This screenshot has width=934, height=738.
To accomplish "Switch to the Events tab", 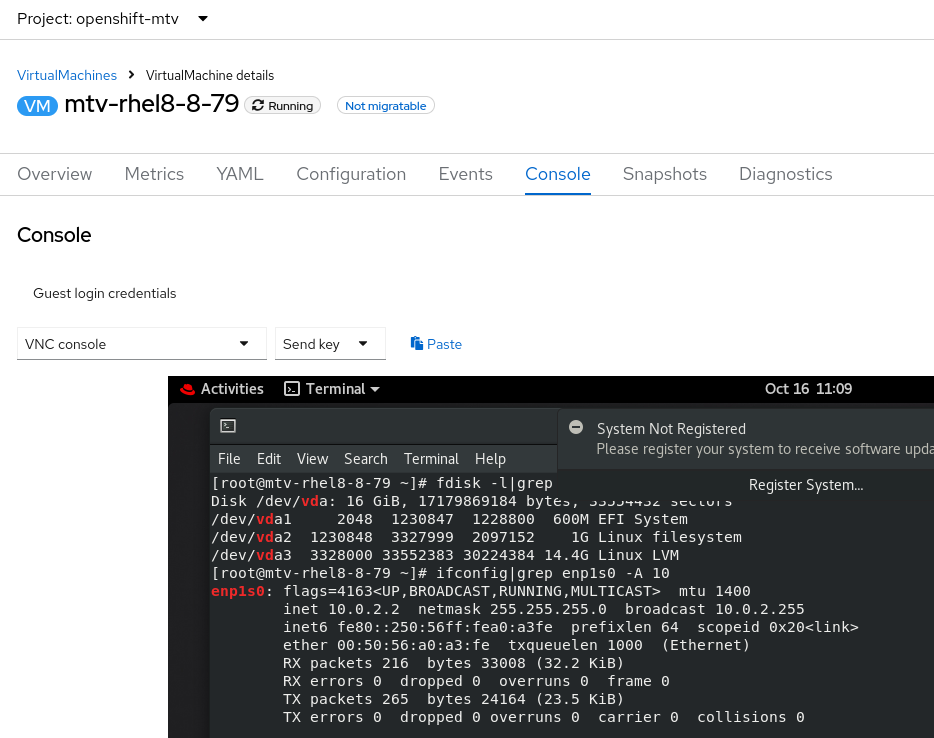I will [x=465, y=174].
